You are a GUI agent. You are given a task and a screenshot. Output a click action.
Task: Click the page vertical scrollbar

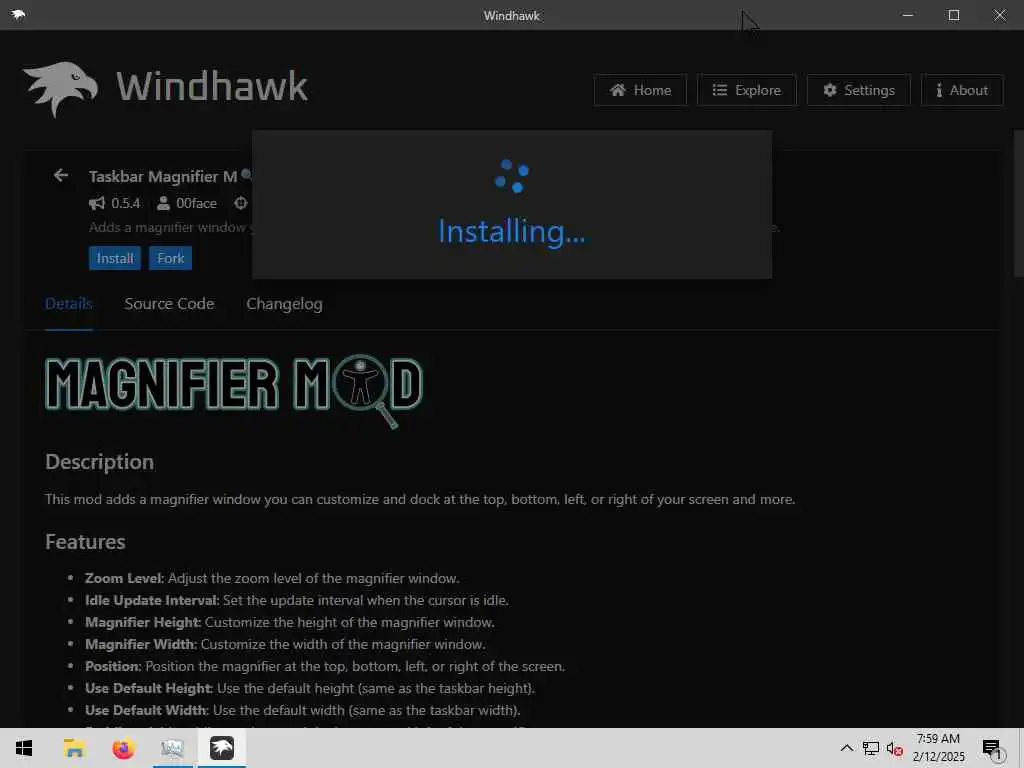click(x=1018, y=204)
